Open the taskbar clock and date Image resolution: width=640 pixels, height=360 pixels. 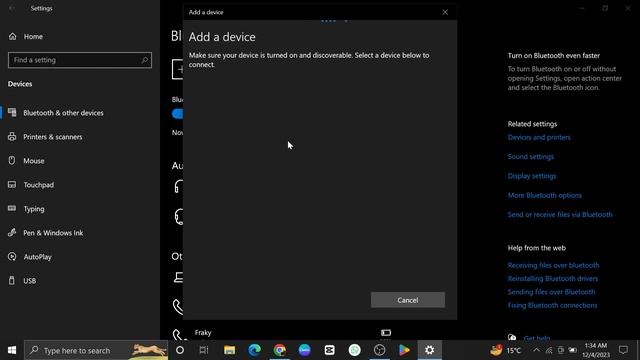pos(596,350)
